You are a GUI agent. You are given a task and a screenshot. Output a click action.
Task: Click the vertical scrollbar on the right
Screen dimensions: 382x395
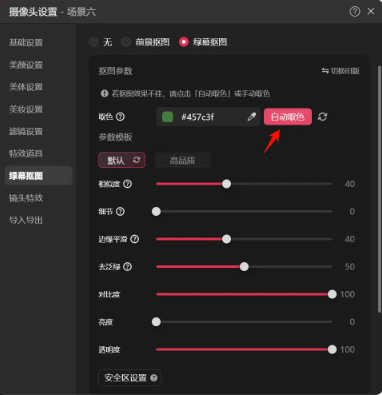tap(379, 189)
